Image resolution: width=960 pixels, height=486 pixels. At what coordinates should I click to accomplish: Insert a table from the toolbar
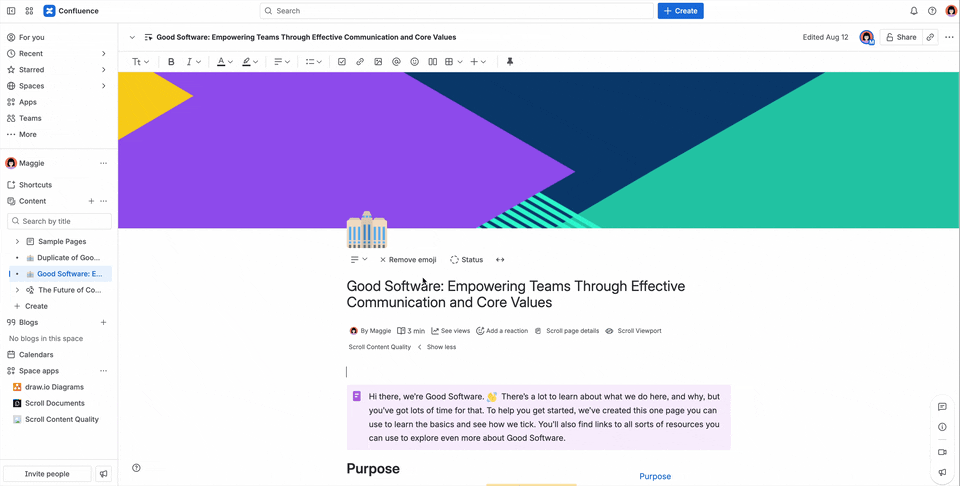coord(449,62)
